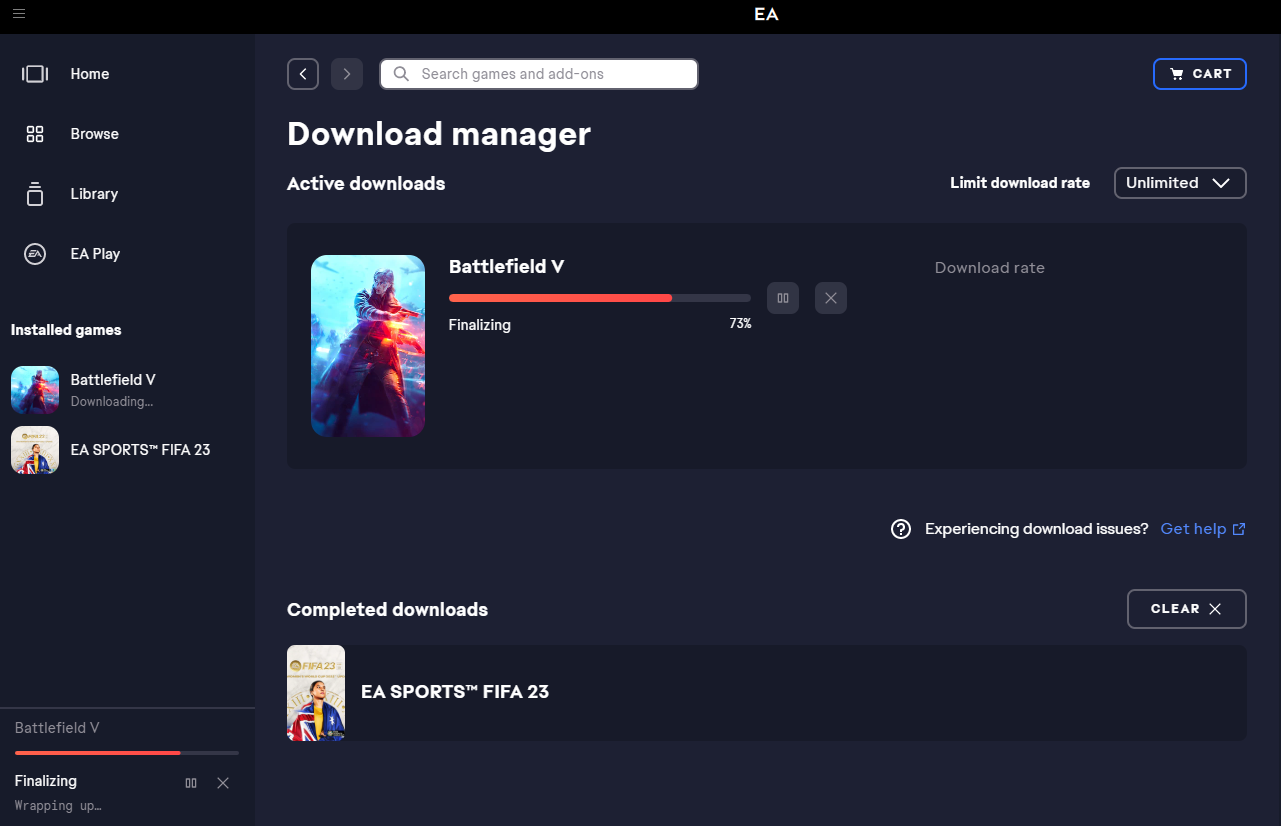This screenshot has height=826, width=1281.
Task: Click Battlefield V thumbnail in installed games
Action: [35, 390]
